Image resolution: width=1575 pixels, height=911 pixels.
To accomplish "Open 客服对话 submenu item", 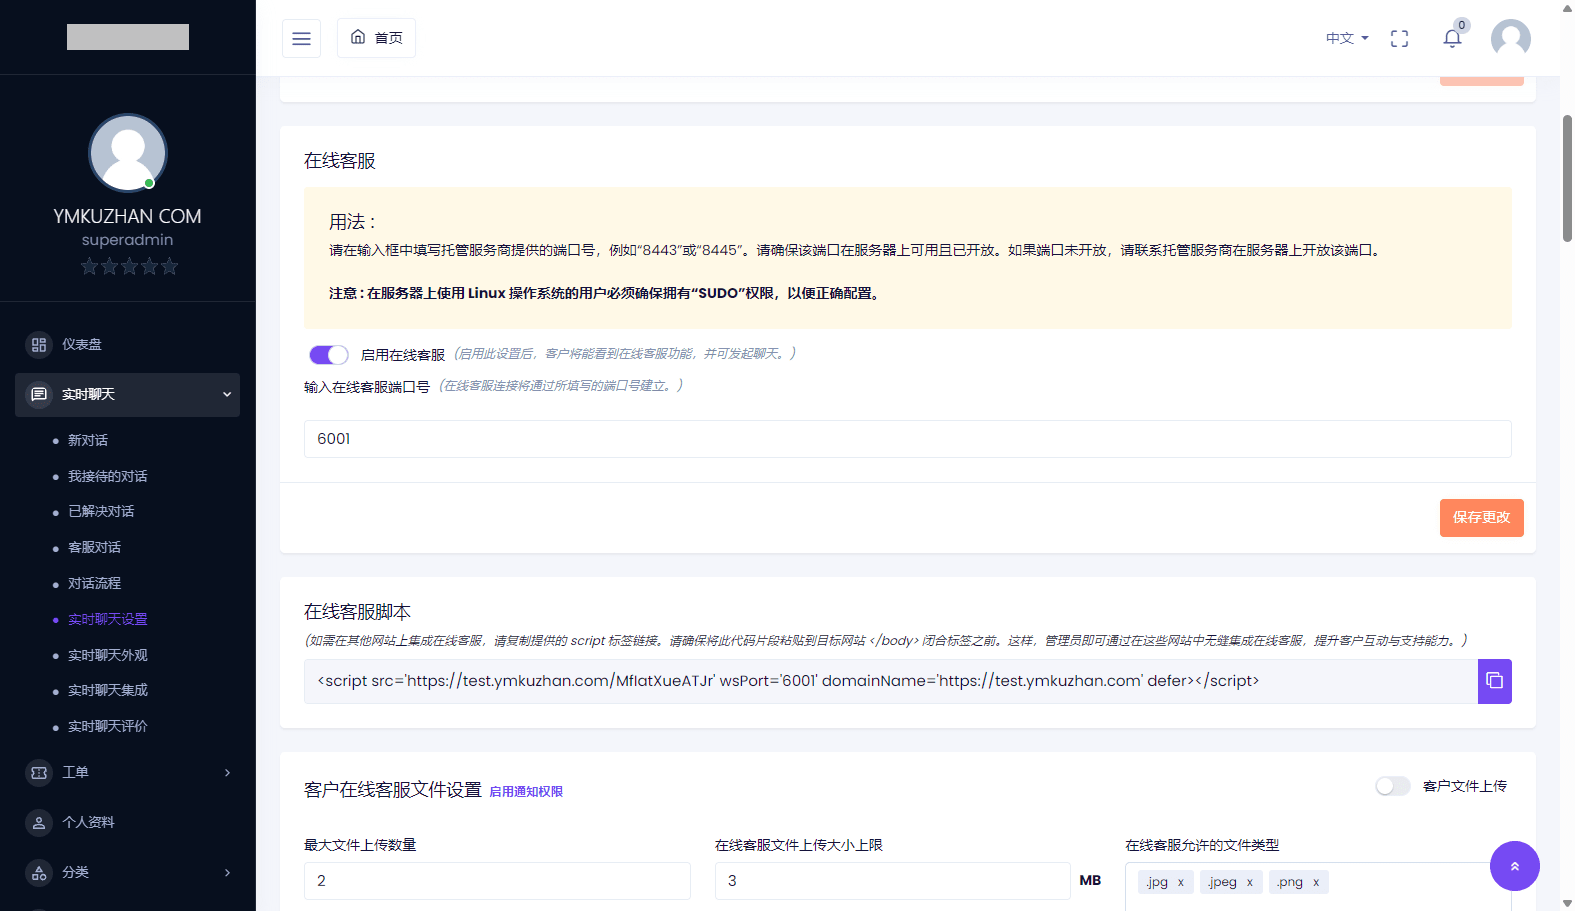I will pos(94,547).
